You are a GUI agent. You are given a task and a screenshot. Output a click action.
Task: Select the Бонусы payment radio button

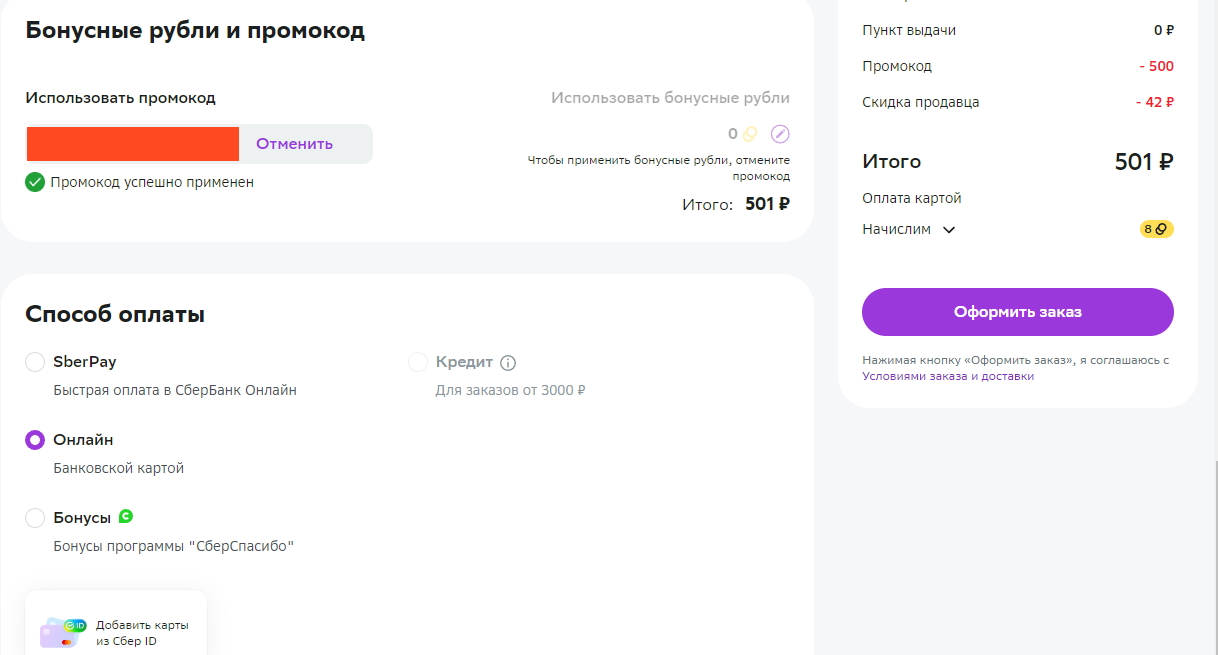click(35, 518)
